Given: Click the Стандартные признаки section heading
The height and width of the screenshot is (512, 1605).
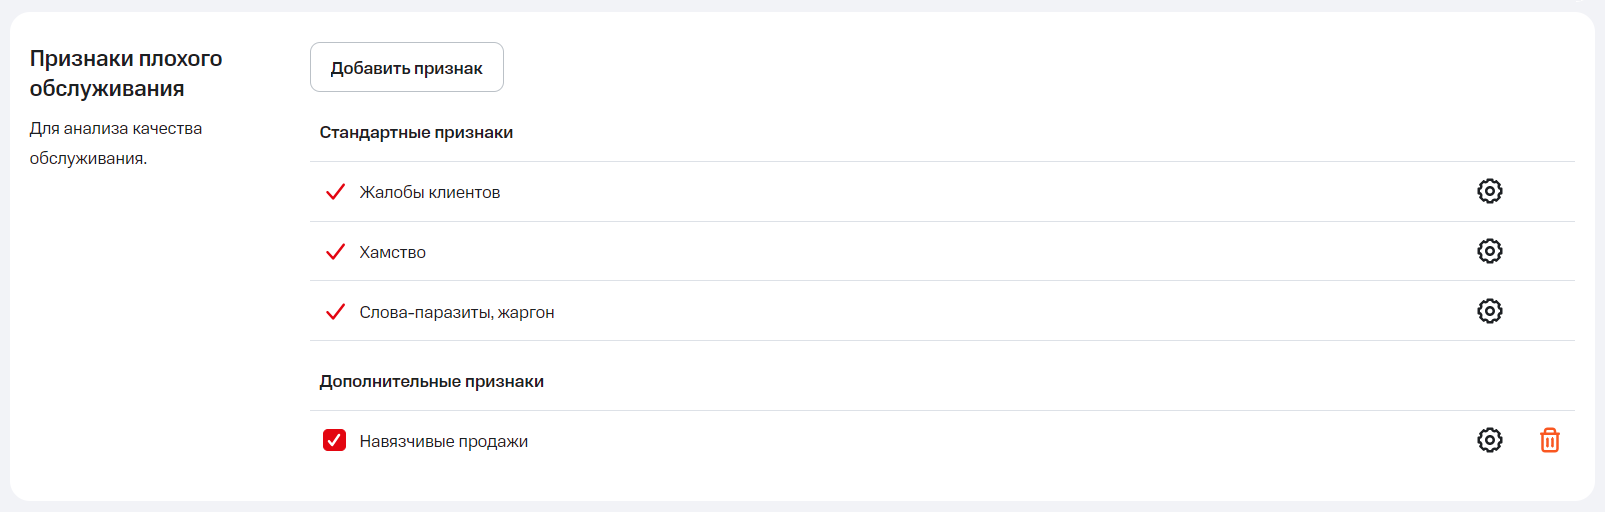Looking at the screenshot, I should coord(416,132).
